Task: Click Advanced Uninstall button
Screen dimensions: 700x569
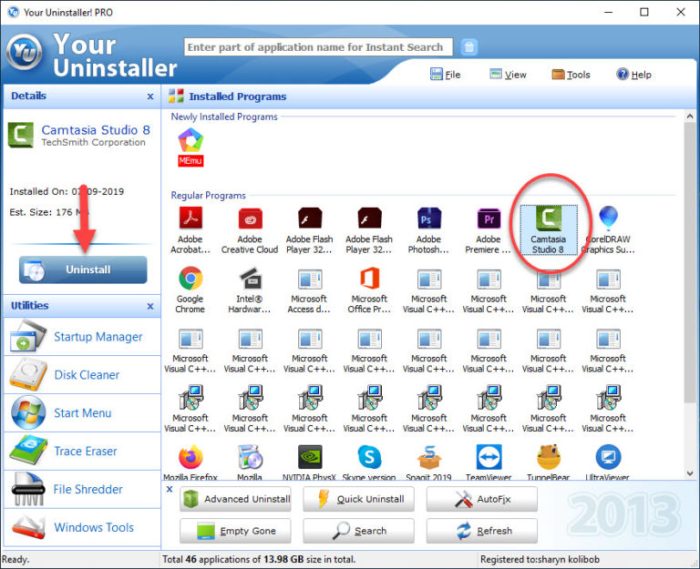Action: point(236,499)
